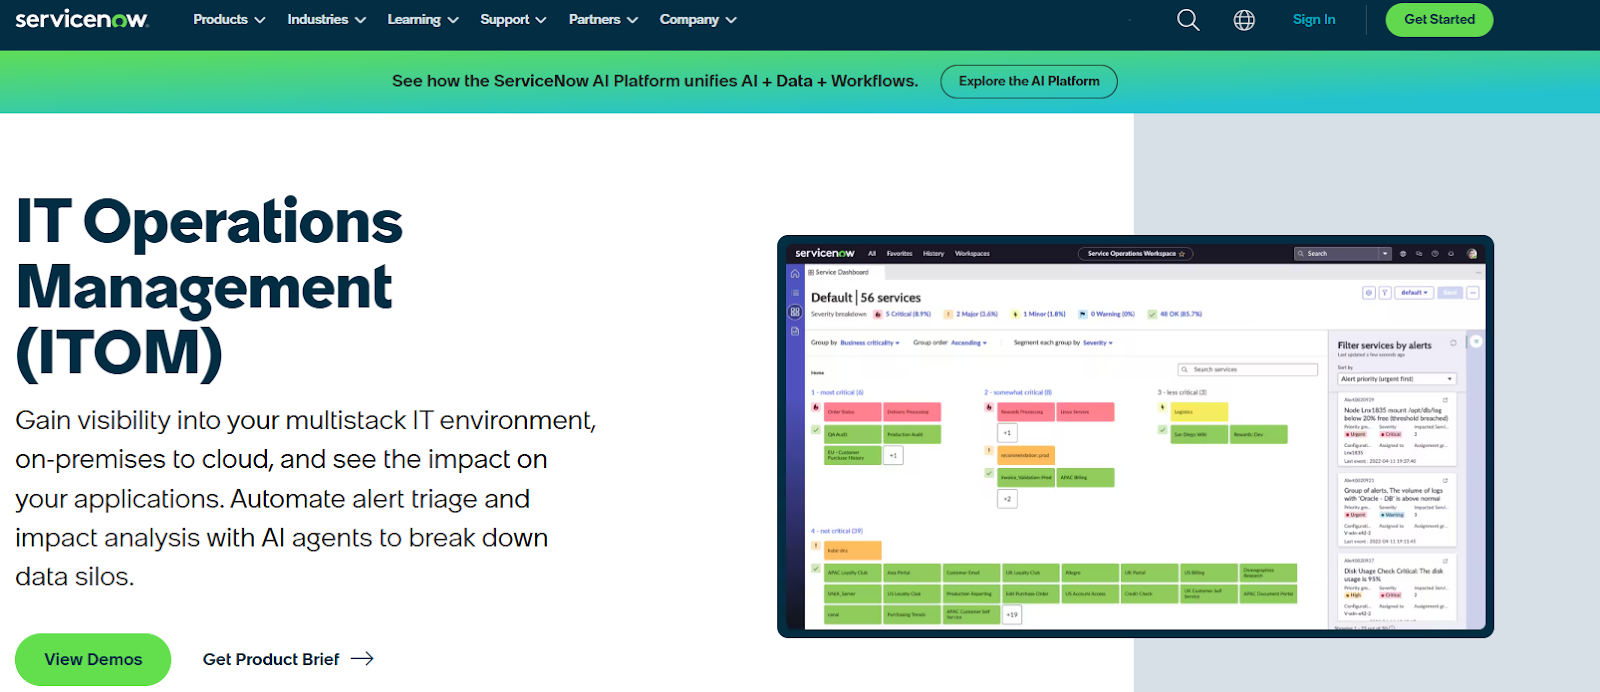
Task: Click the Service Operations Workspace pill
Action: 1135,253
